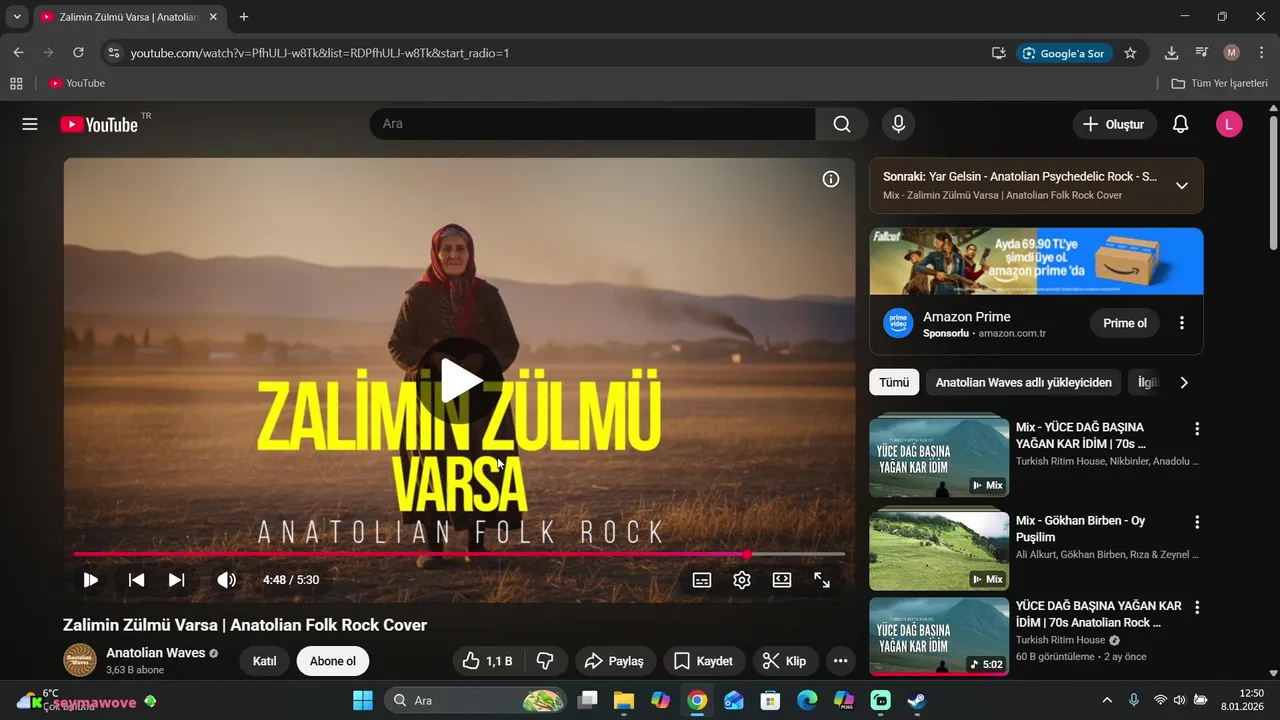
Task: Bookmark this page with star icon
Action: click(x=1130, y=53)
